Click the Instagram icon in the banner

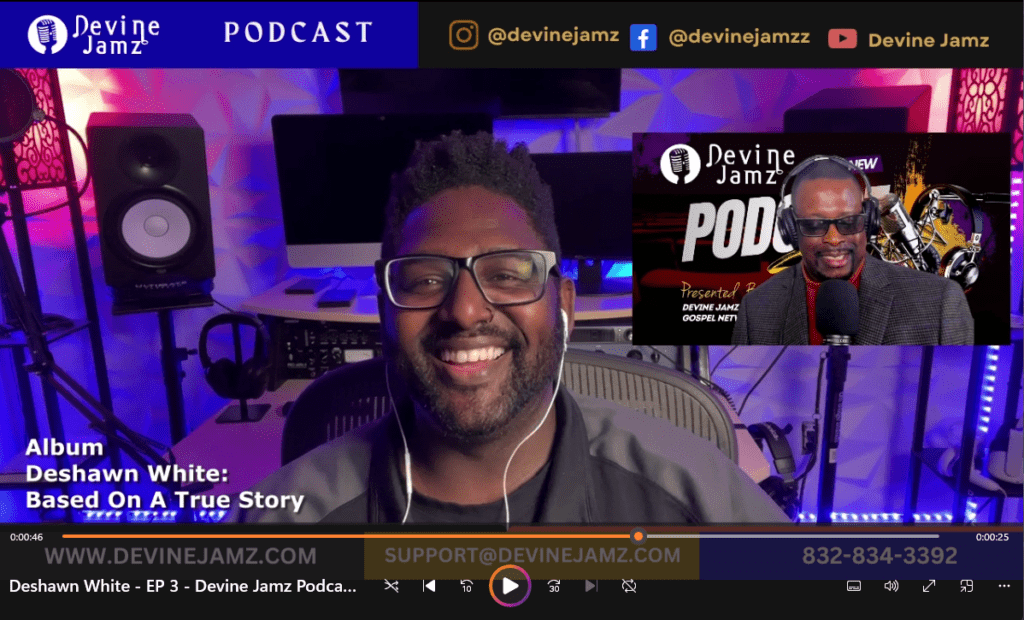[x=463, y=35]
